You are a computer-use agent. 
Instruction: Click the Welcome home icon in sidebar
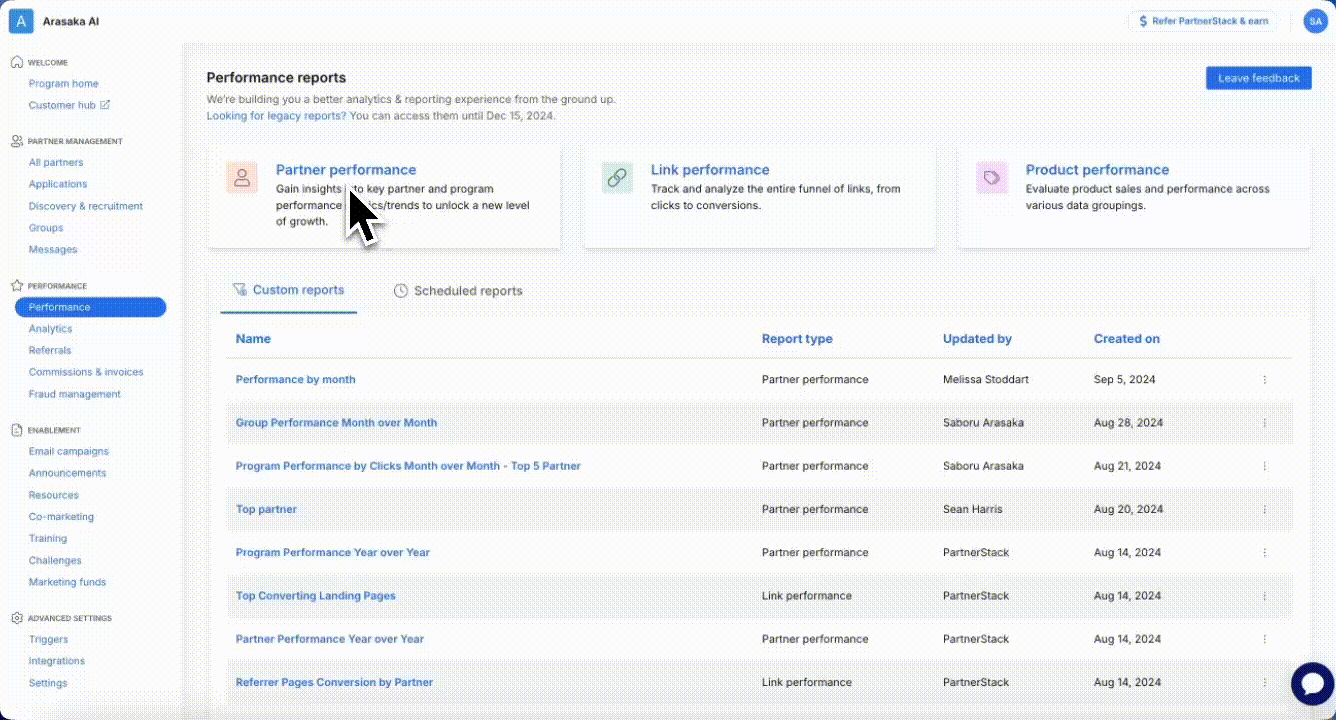point(17,62)
